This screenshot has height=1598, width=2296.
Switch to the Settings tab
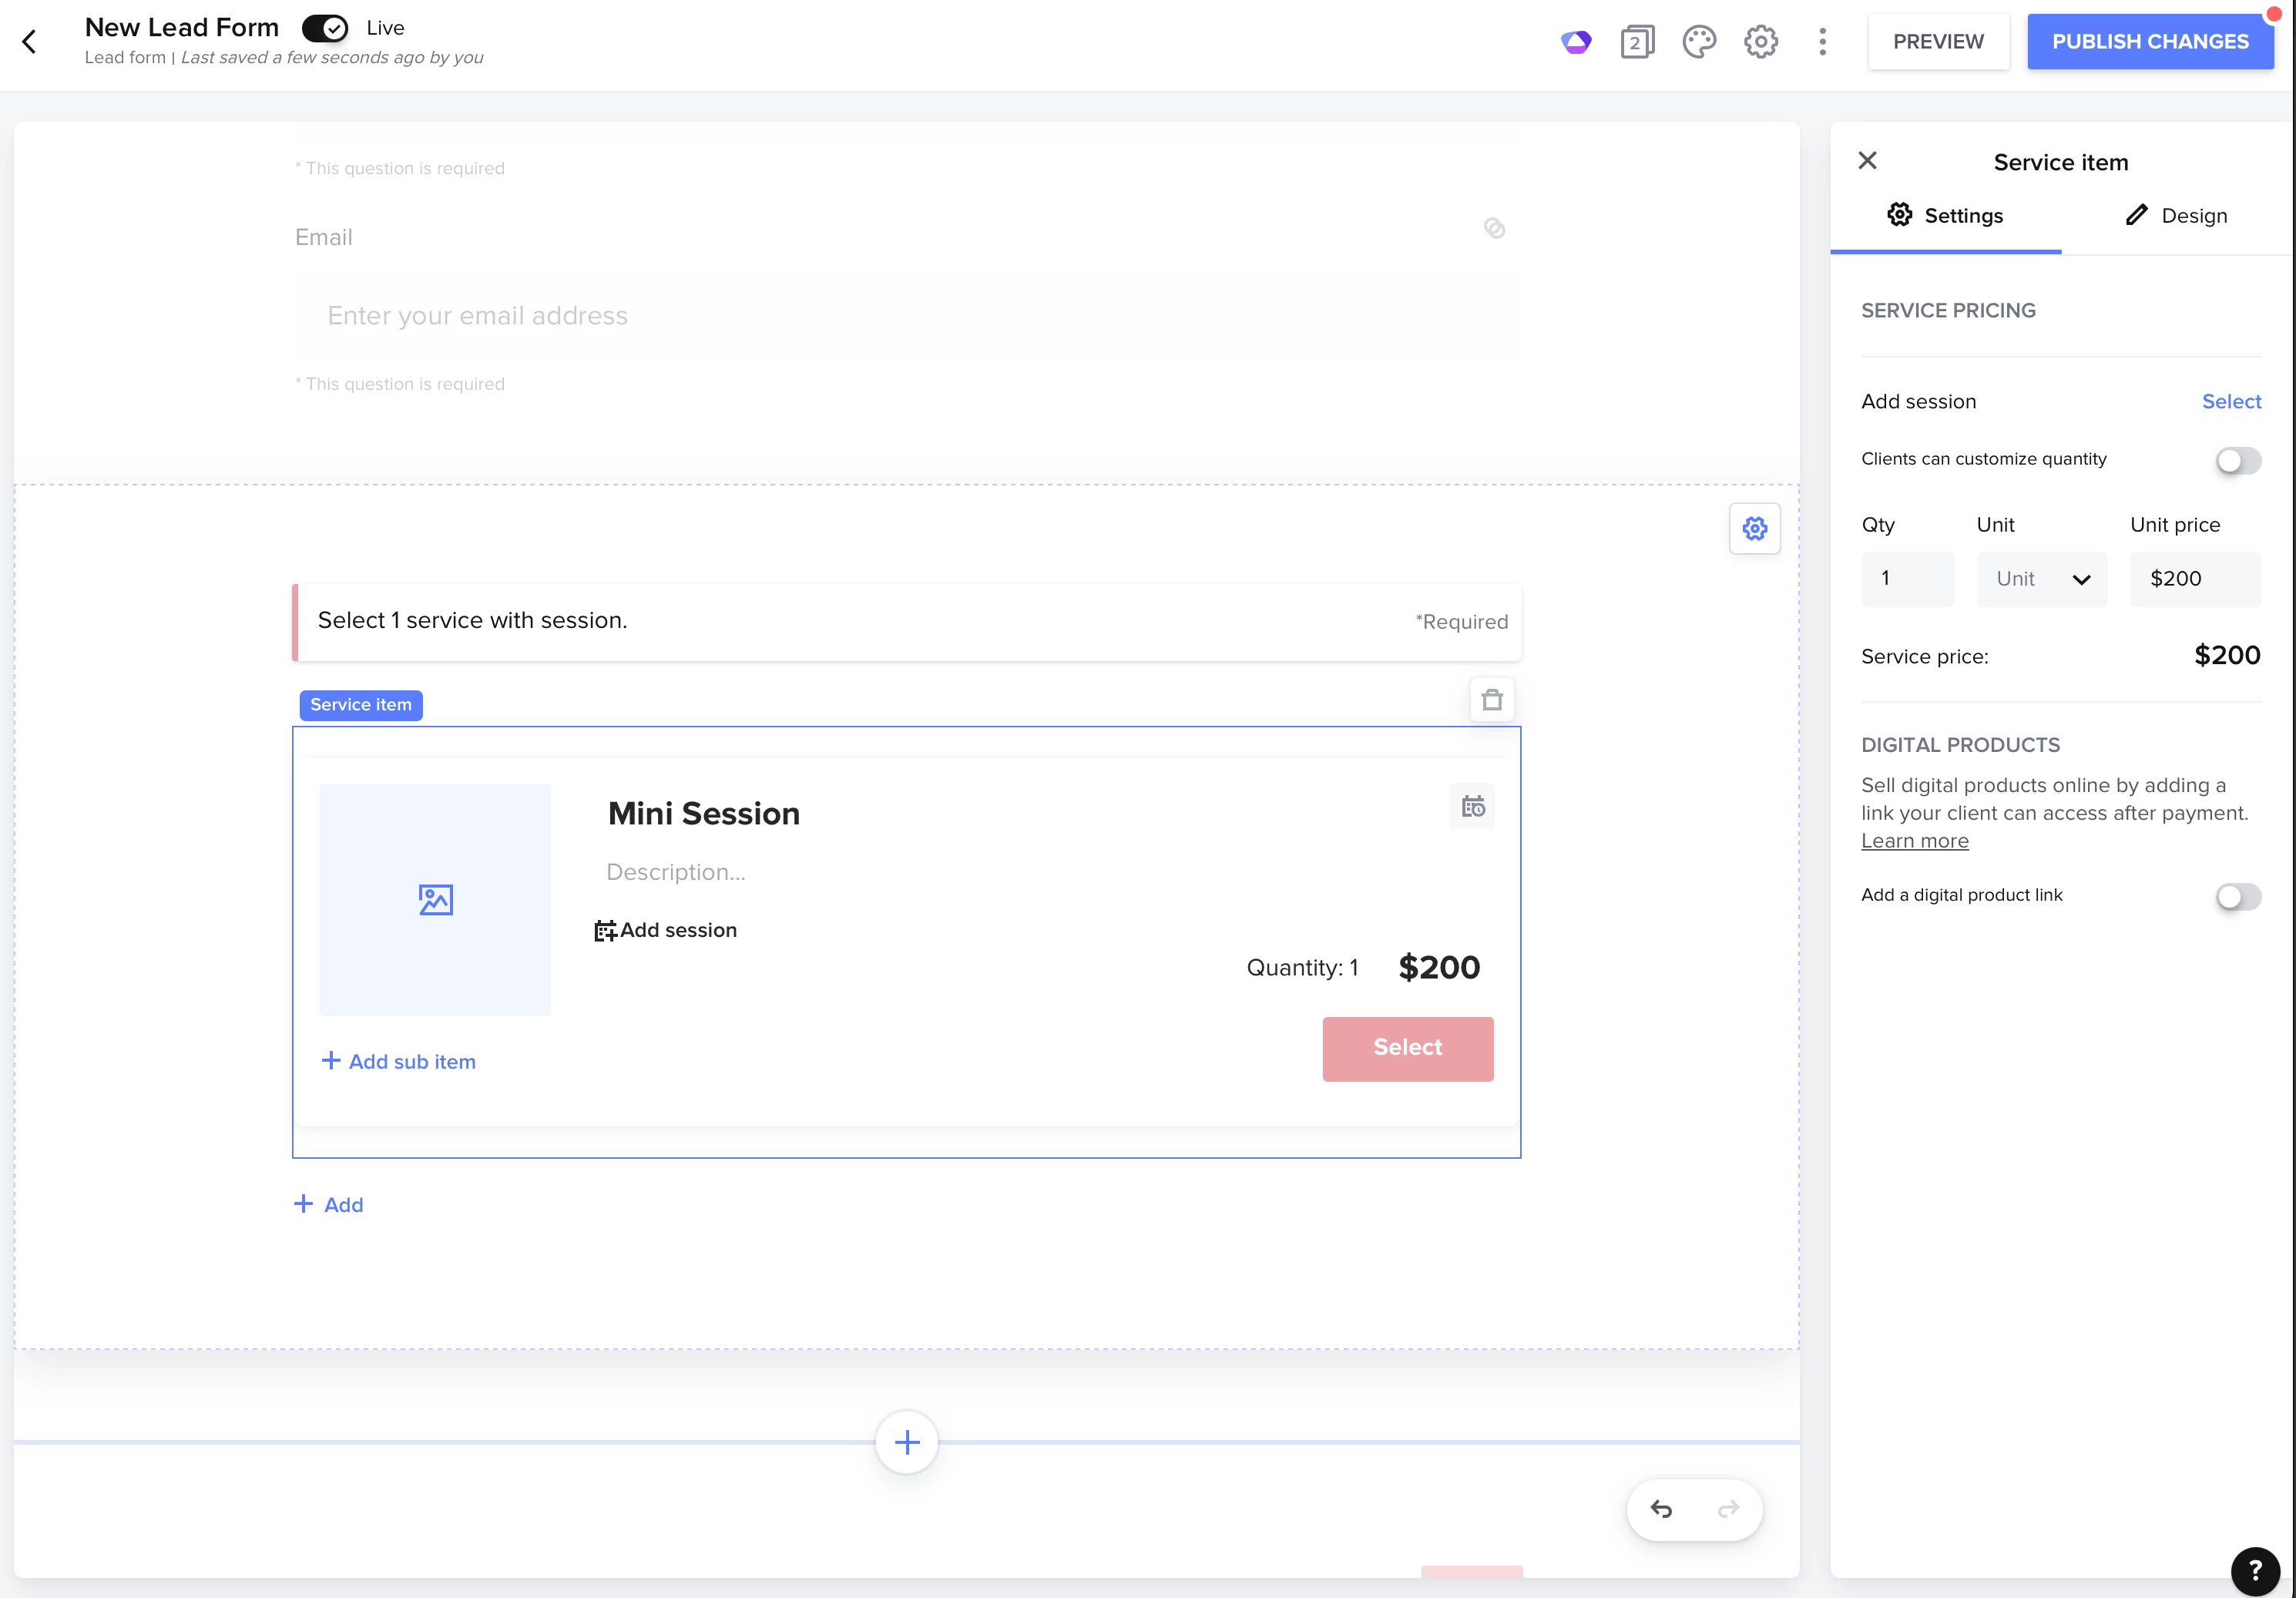point(1945,216)
